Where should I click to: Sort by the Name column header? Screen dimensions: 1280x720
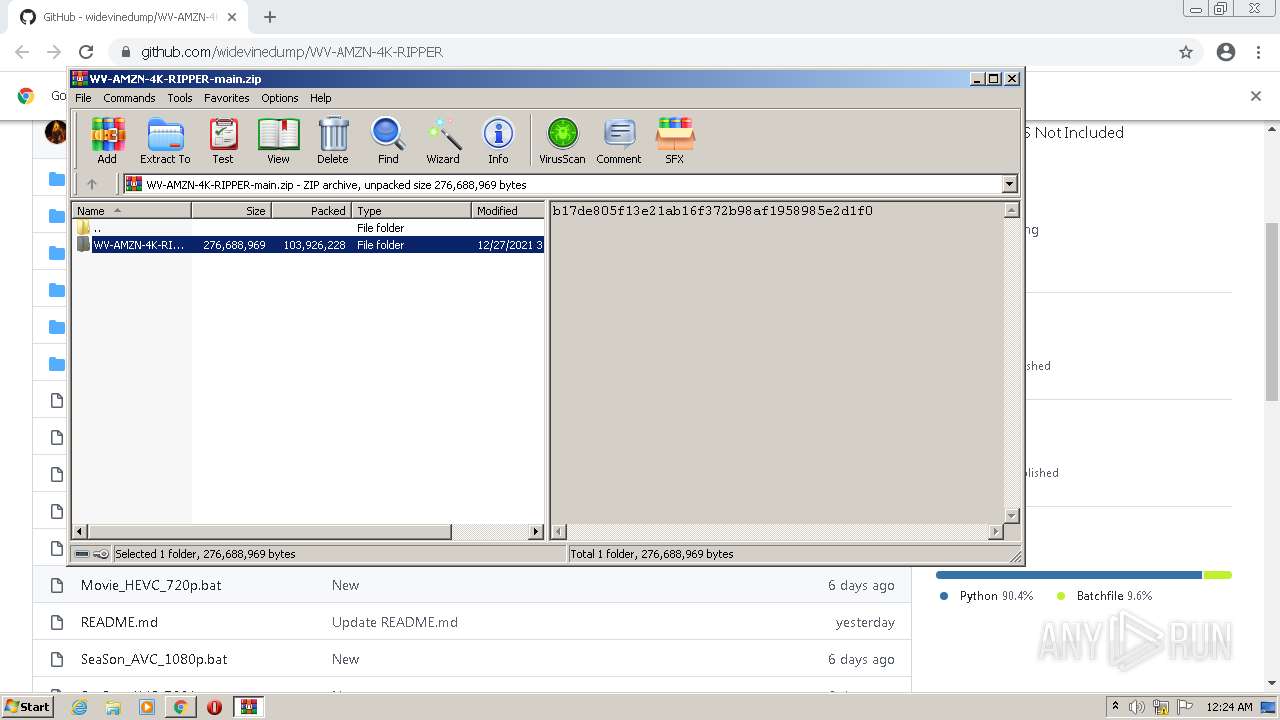132,211
